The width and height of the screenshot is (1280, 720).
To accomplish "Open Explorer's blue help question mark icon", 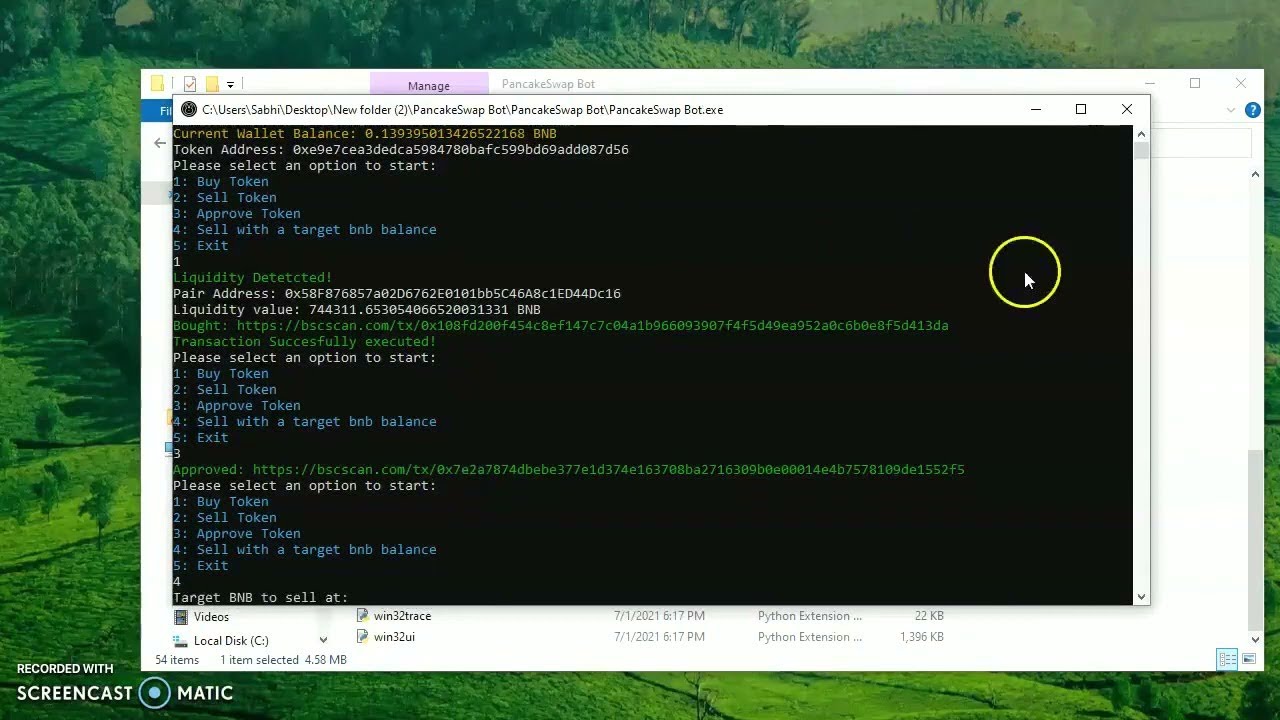I will pyautogui.click(x=1252, y=110).
